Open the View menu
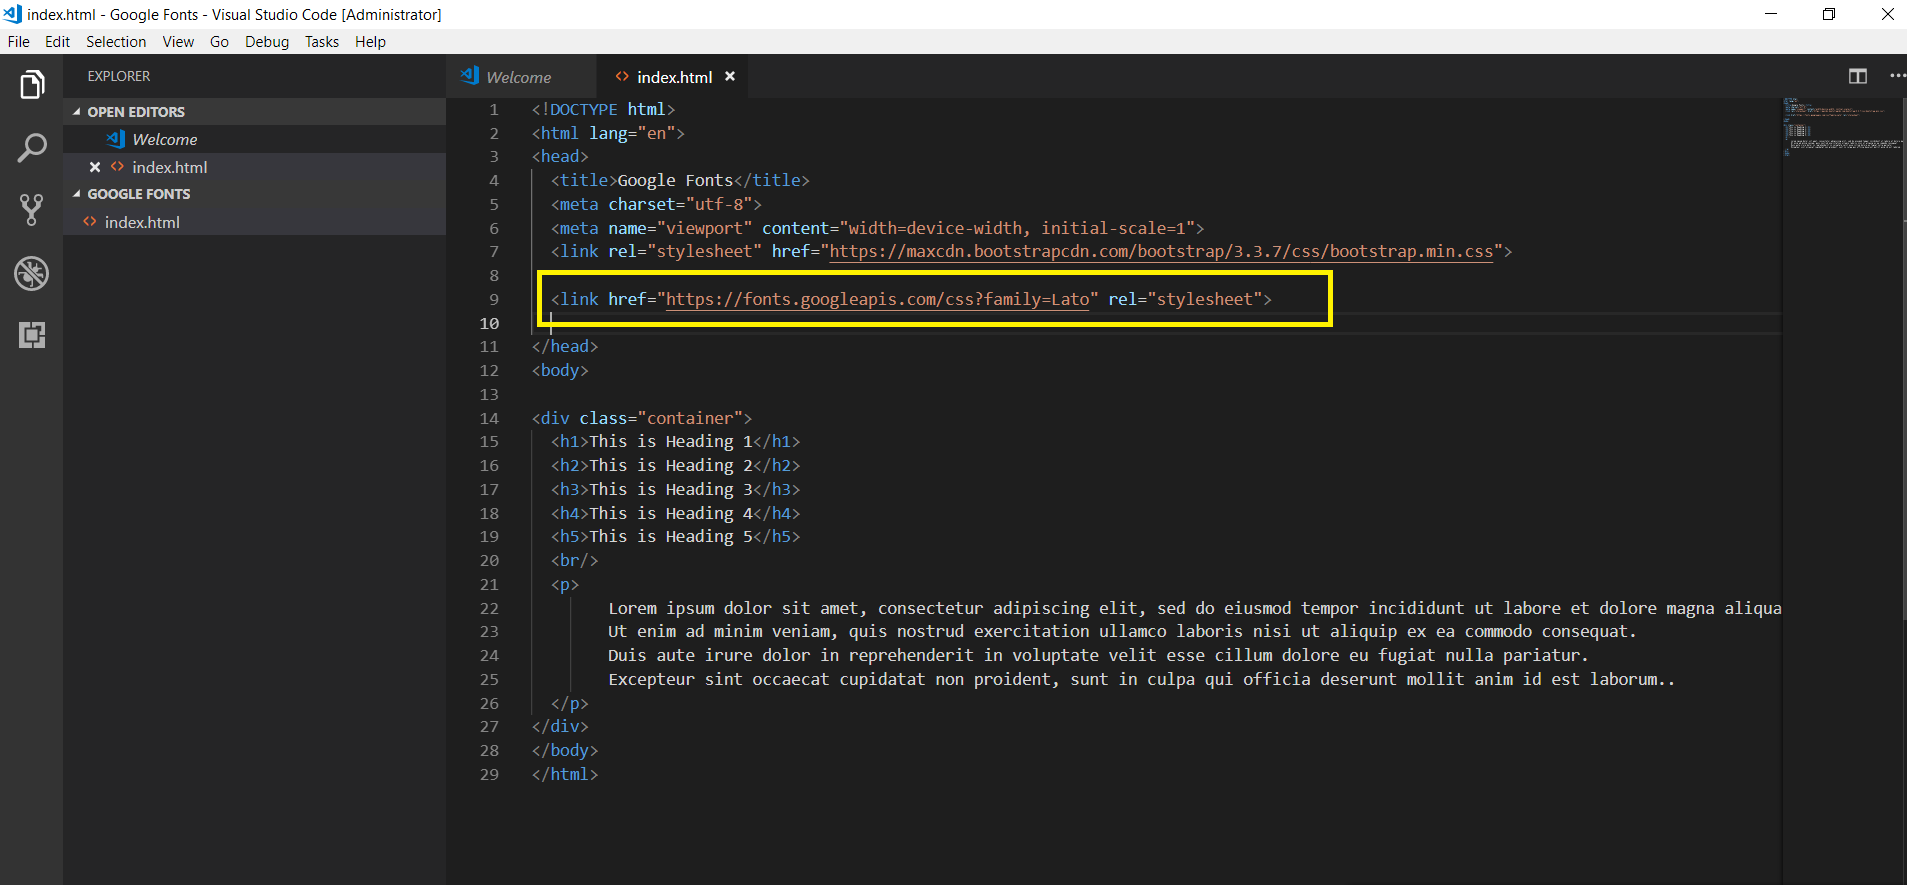 pyautogui.click(x=178, y=41)
